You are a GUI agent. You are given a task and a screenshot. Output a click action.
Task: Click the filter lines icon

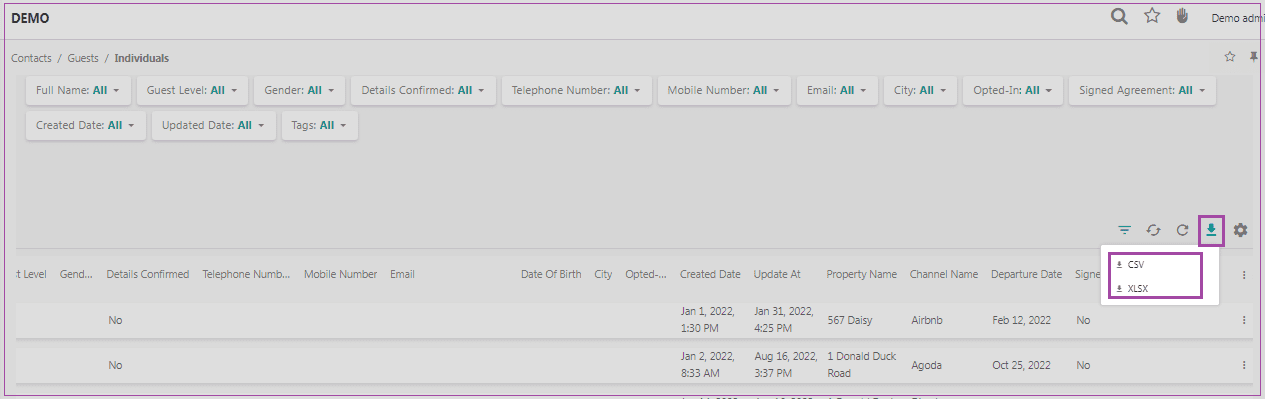[1125, 230]
